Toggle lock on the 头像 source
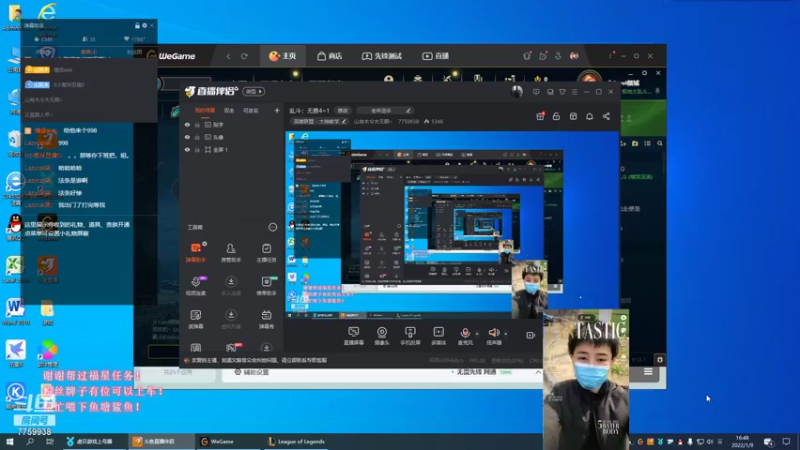Viewport: 800px width, 450px height. coord(197,137)
